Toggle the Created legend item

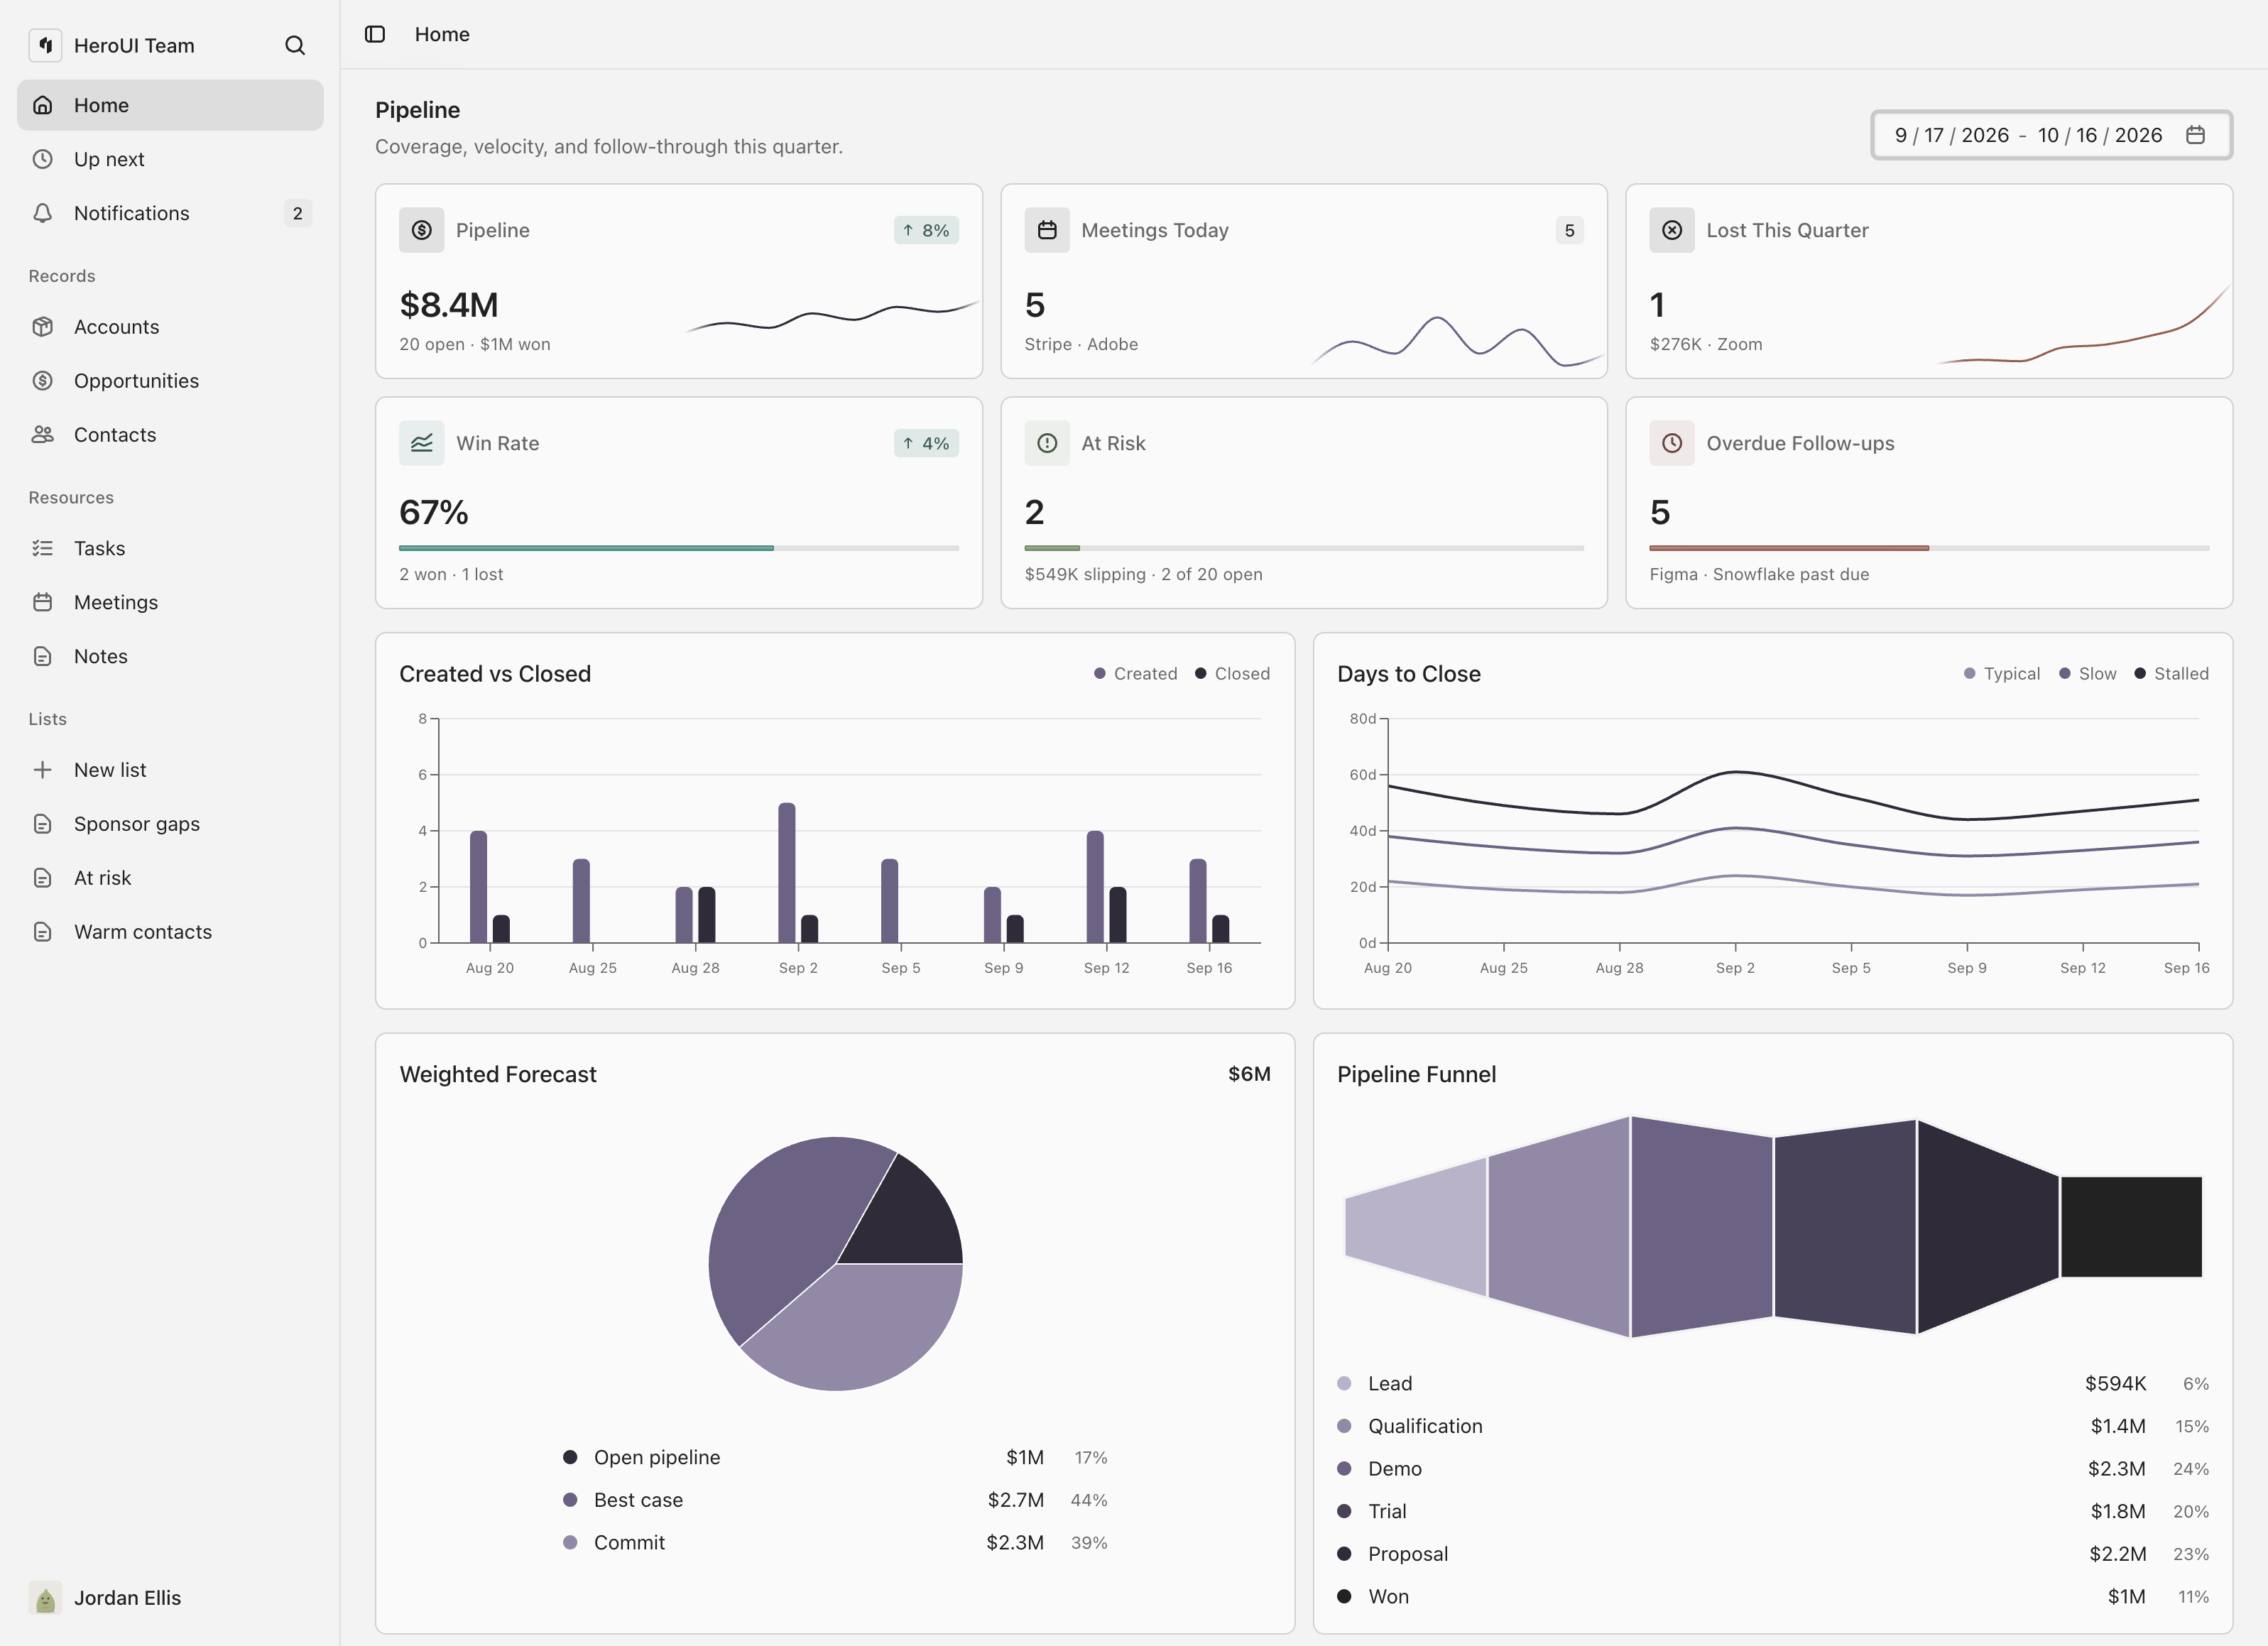coord(1135,674)
